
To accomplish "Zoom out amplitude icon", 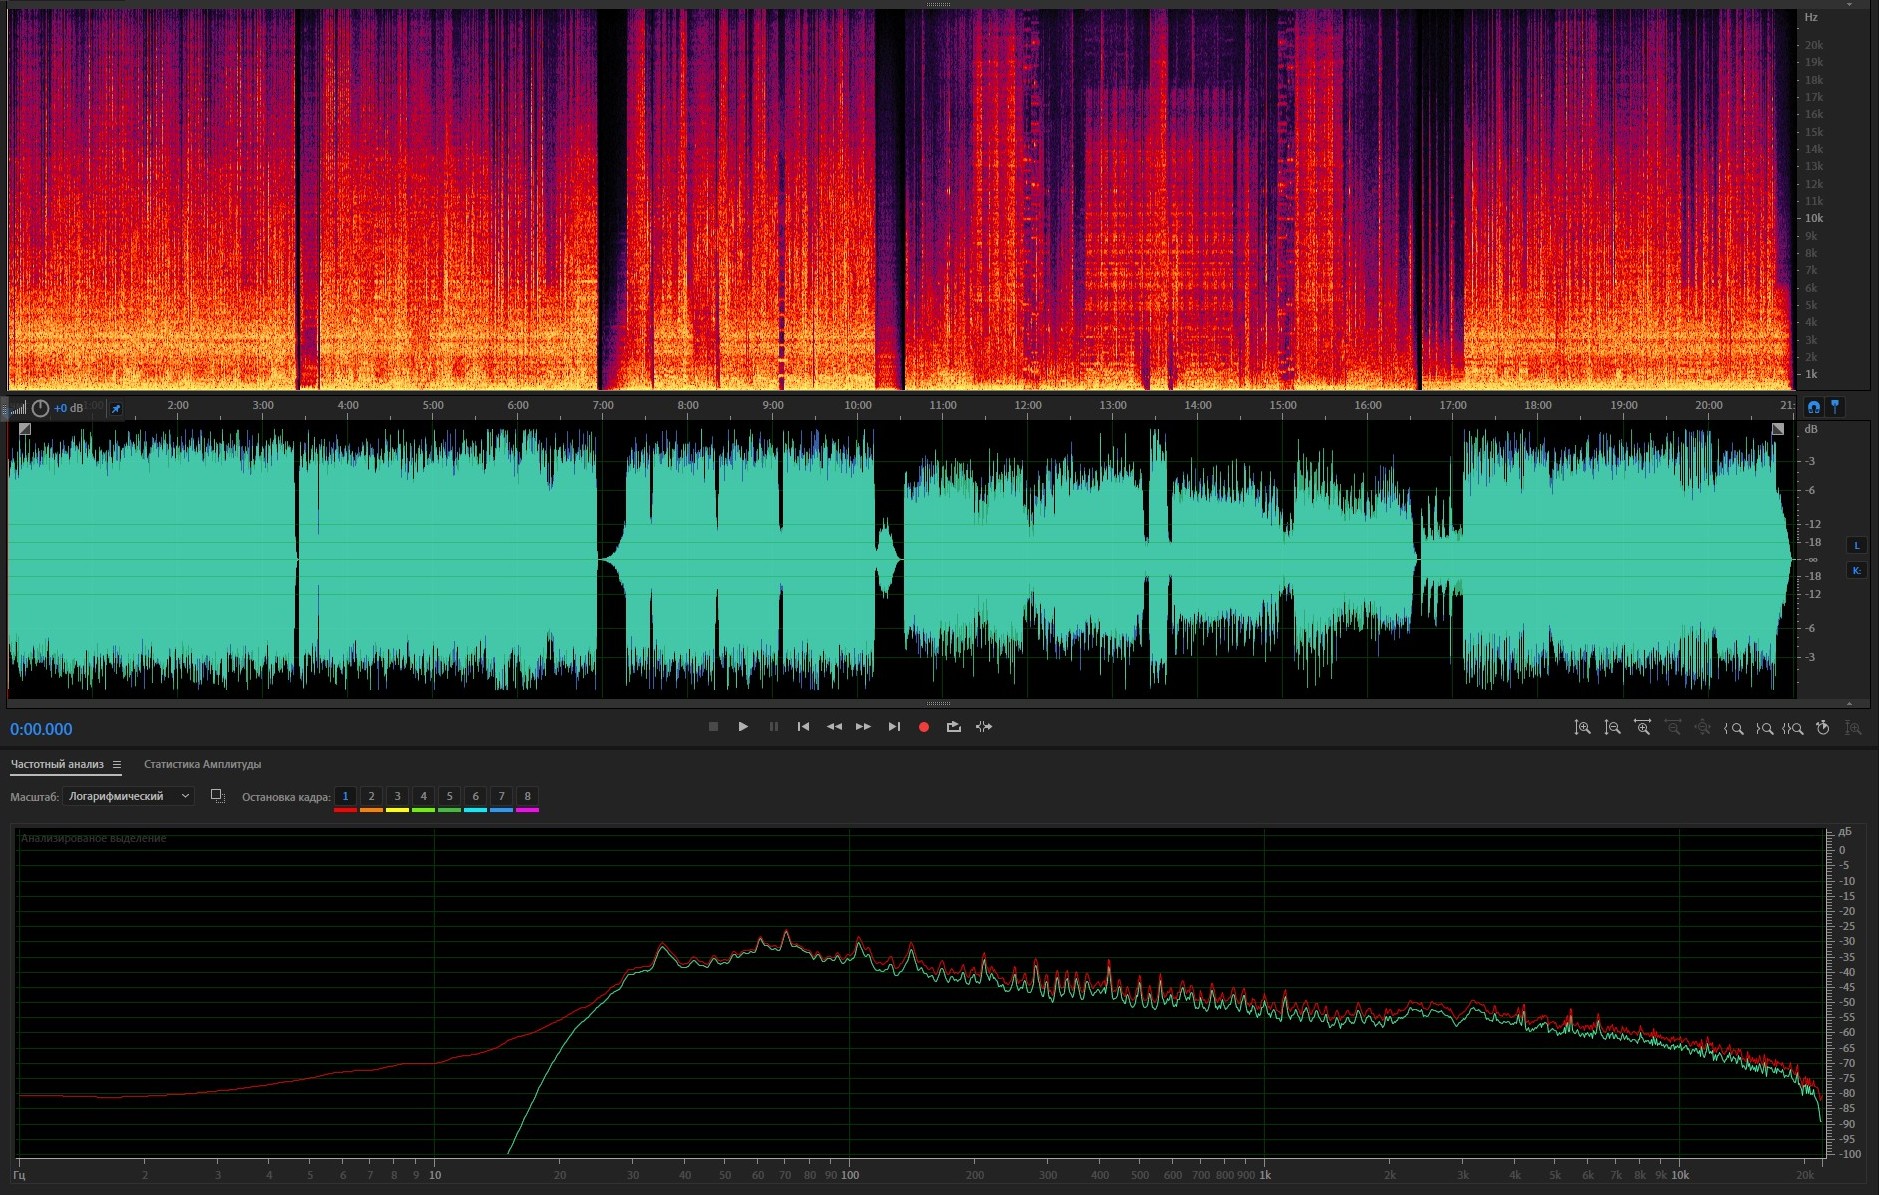I will tap(1612, 728).
